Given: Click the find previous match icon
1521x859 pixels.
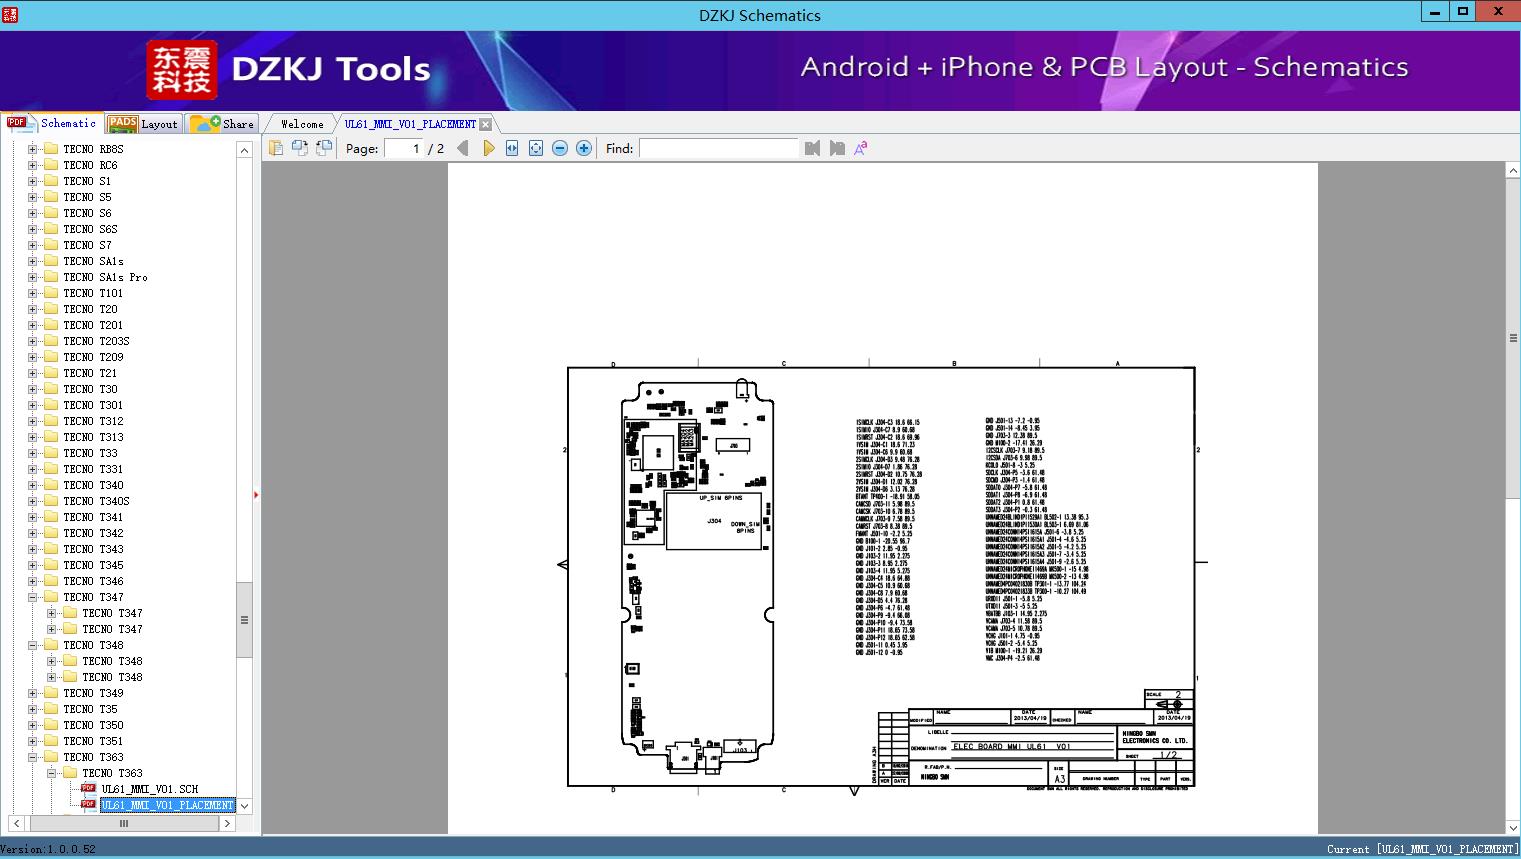Looking at the screenshot, I should [812, 148].
